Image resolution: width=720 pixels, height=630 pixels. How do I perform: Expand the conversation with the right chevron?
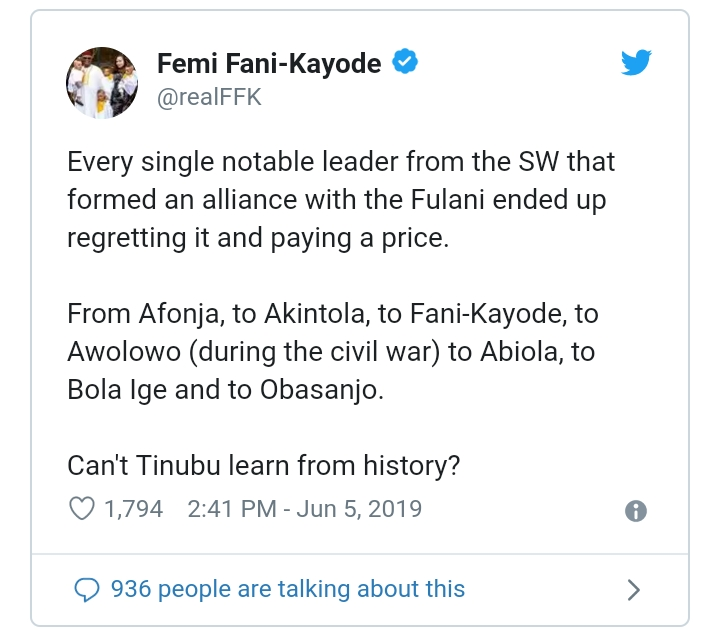click(633, 590)
